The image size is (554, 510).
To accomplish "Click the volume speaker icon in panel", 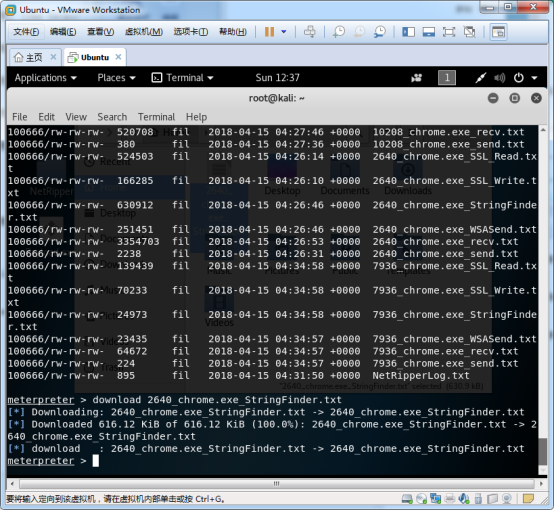I will coord(500,78).
